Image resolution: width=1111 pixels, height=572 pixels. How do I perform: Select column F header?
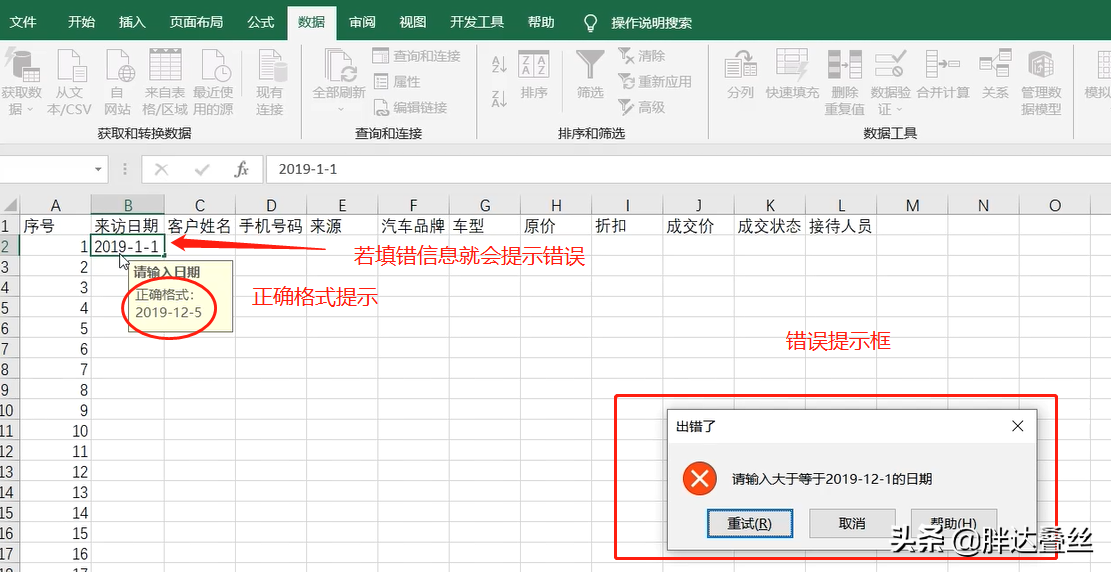pos(414,206)
